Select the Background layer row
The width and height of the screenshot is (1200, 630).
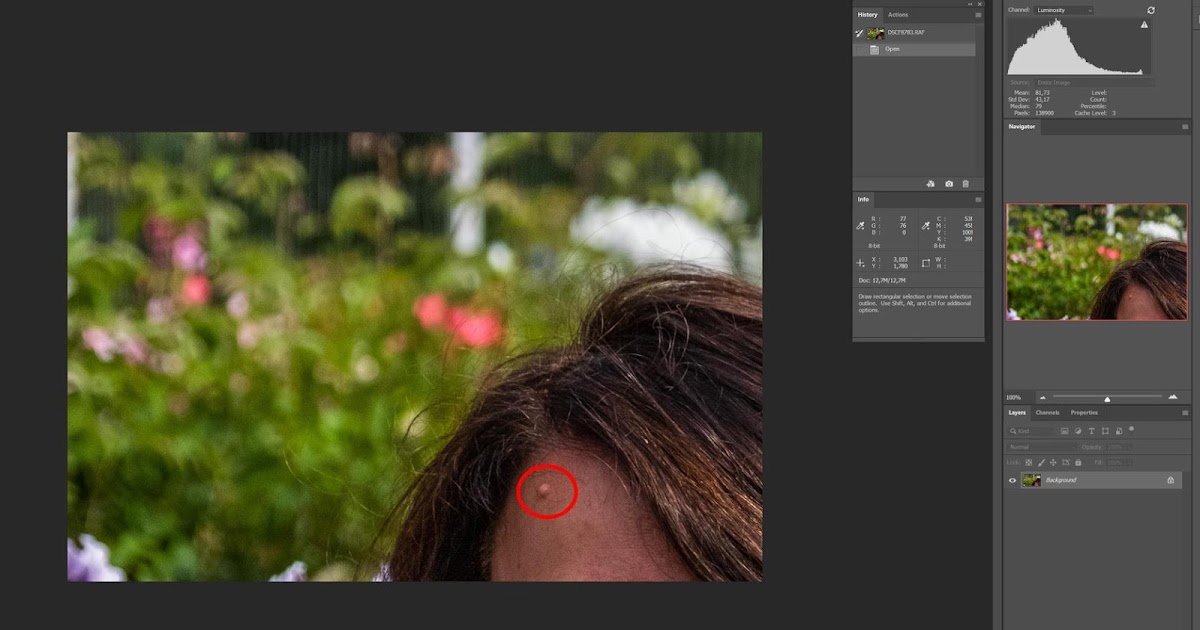pyautogui.click(x=1101, y=480)
